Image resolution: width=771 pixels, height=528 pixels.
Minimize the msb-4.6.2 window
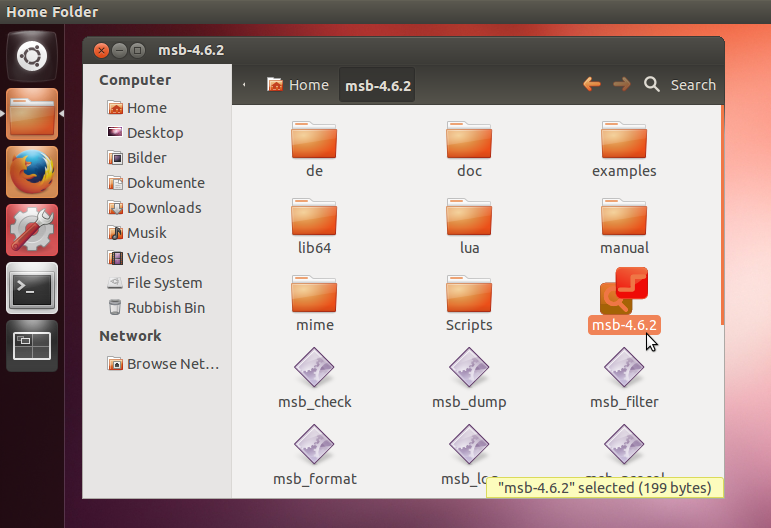[119, 50]
